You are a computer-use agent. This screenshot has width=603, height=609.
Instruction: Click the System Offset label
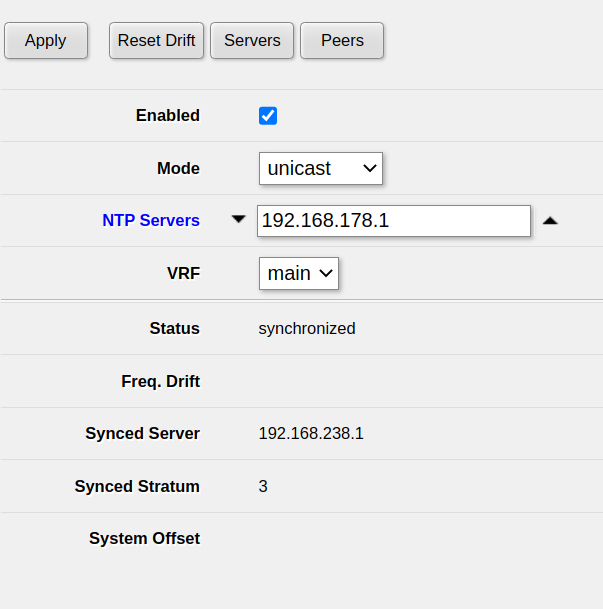click(144, 538)
